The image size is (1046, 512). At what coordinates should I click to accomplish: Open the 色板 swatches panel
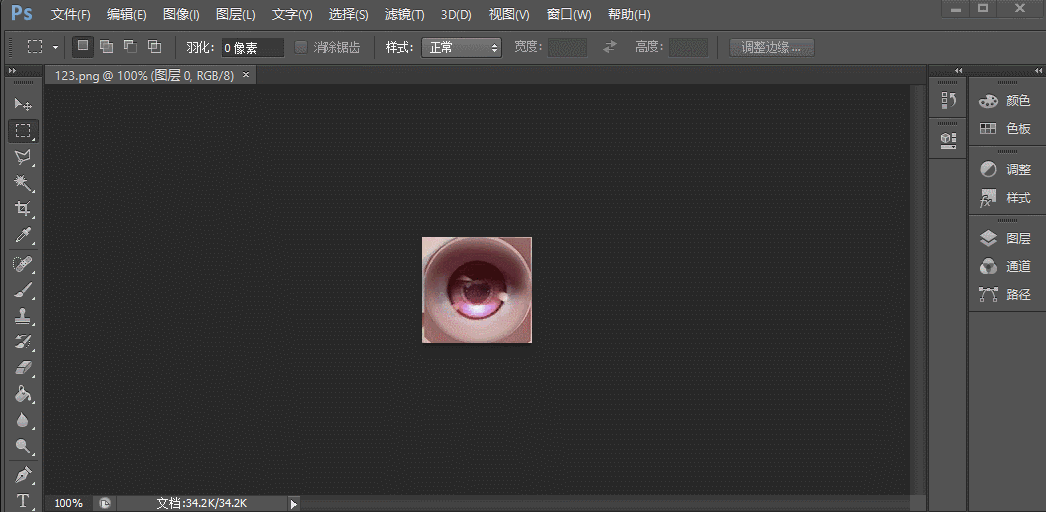tap(1006, 129)
